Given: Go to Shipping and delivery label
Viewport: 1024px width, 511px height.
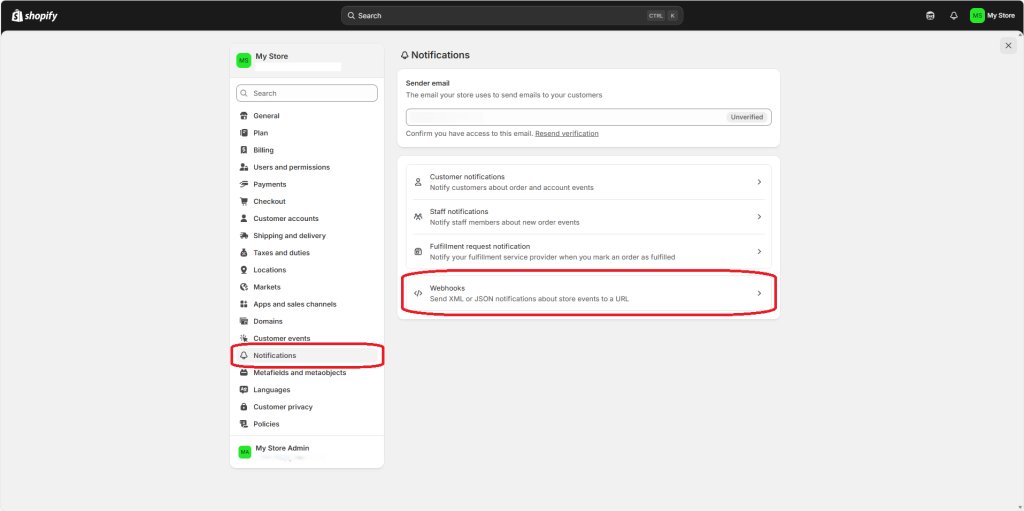Looking at the screenshot, I should coord(289,235).
